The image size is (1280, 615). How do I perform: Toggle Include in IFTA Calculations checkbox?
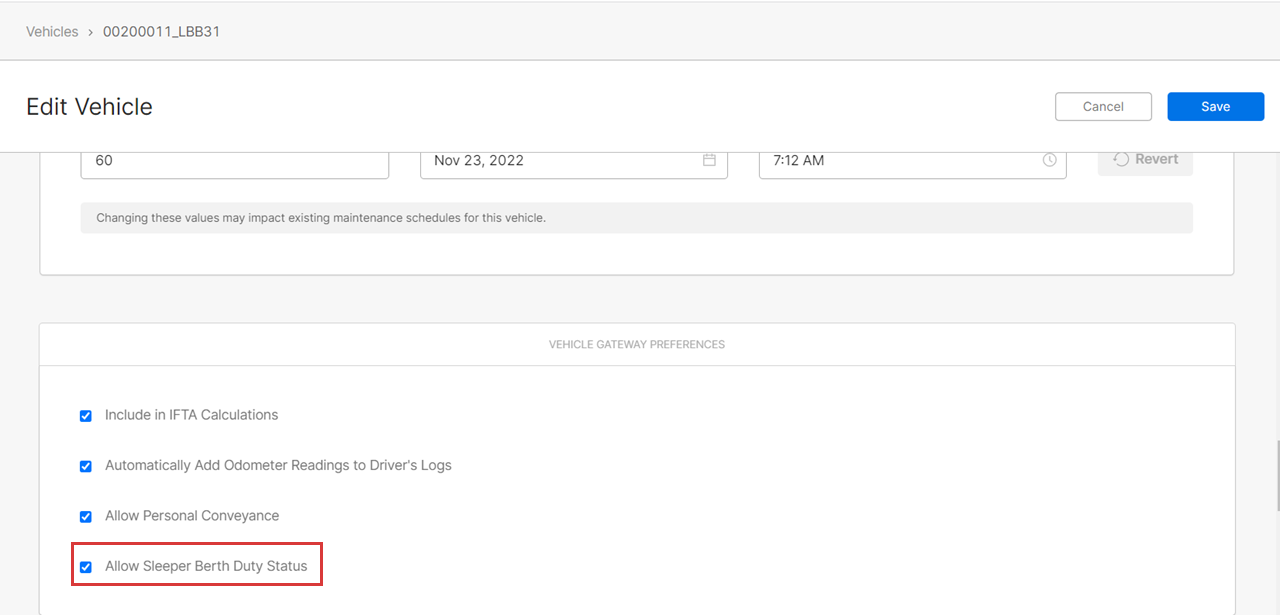86,416
